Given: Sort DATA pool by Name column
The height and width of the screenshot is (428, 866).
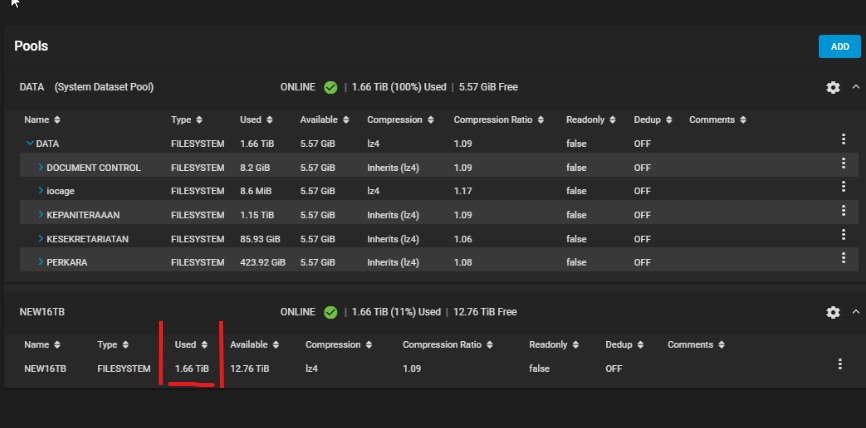Looking at the screenshot, I should [42, 120].
